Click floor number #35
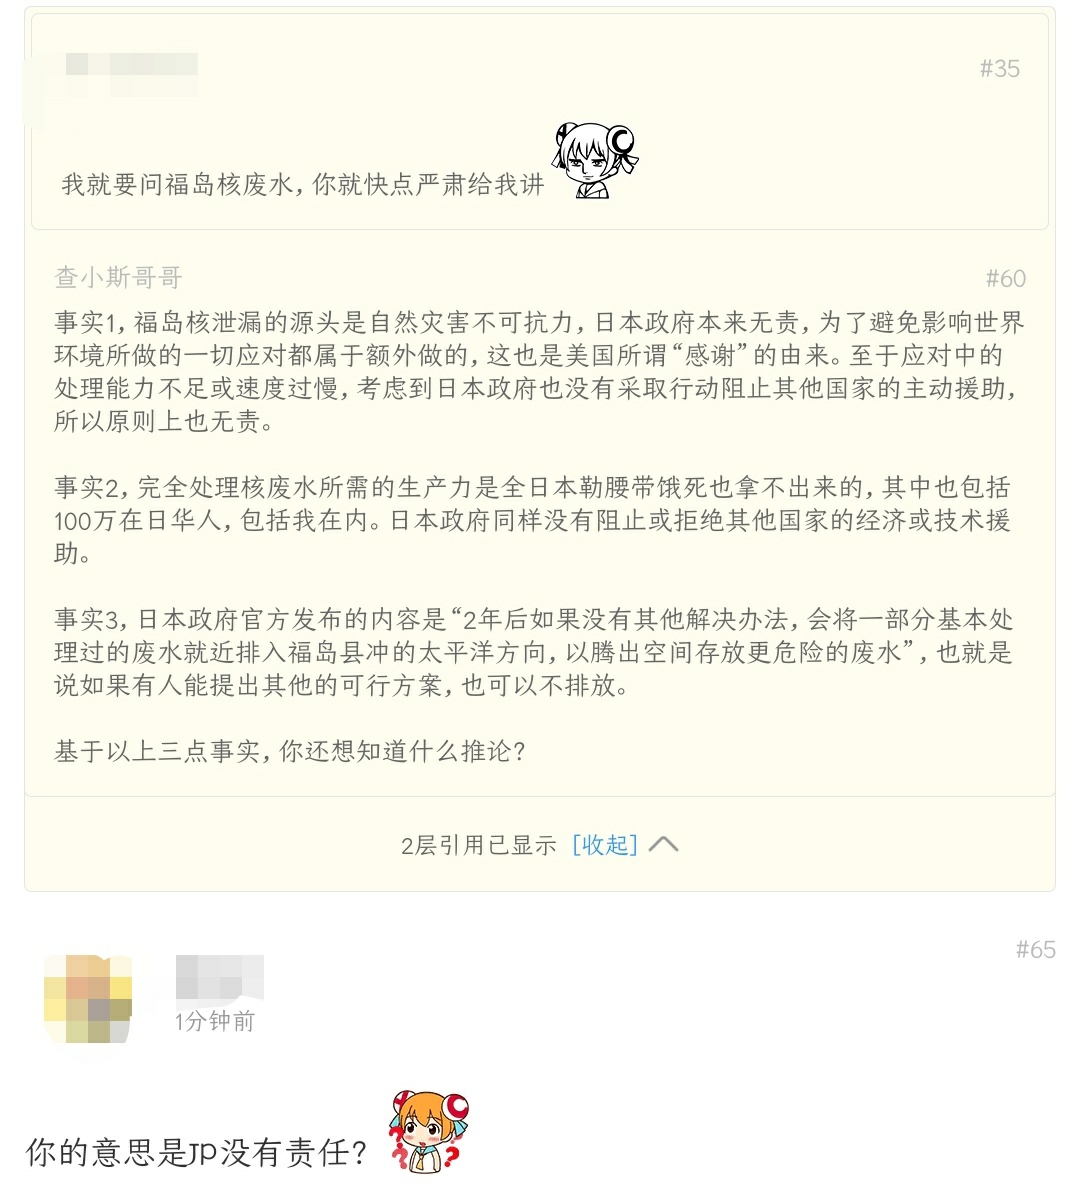Viewport: 1080px width, 1187px height. coord(999,69)
